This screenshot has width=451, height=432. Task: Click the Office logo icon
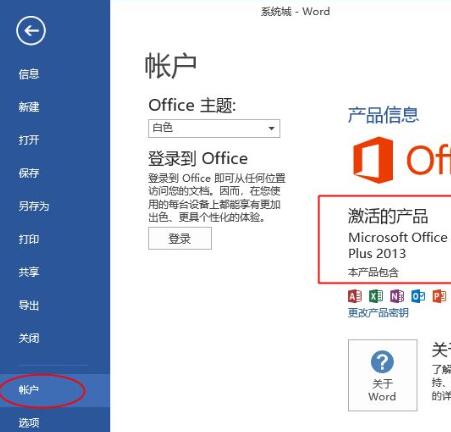[x=373, y=160]
